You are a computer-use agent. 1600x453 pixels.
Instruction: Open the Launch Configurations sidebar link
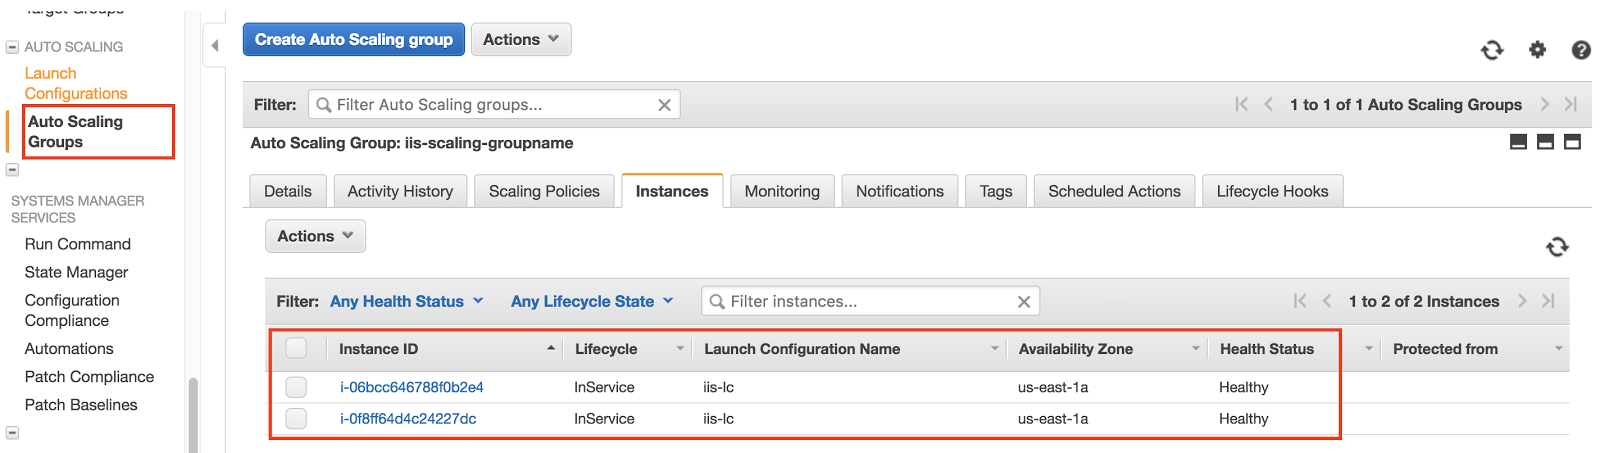(x=76, y=83)
